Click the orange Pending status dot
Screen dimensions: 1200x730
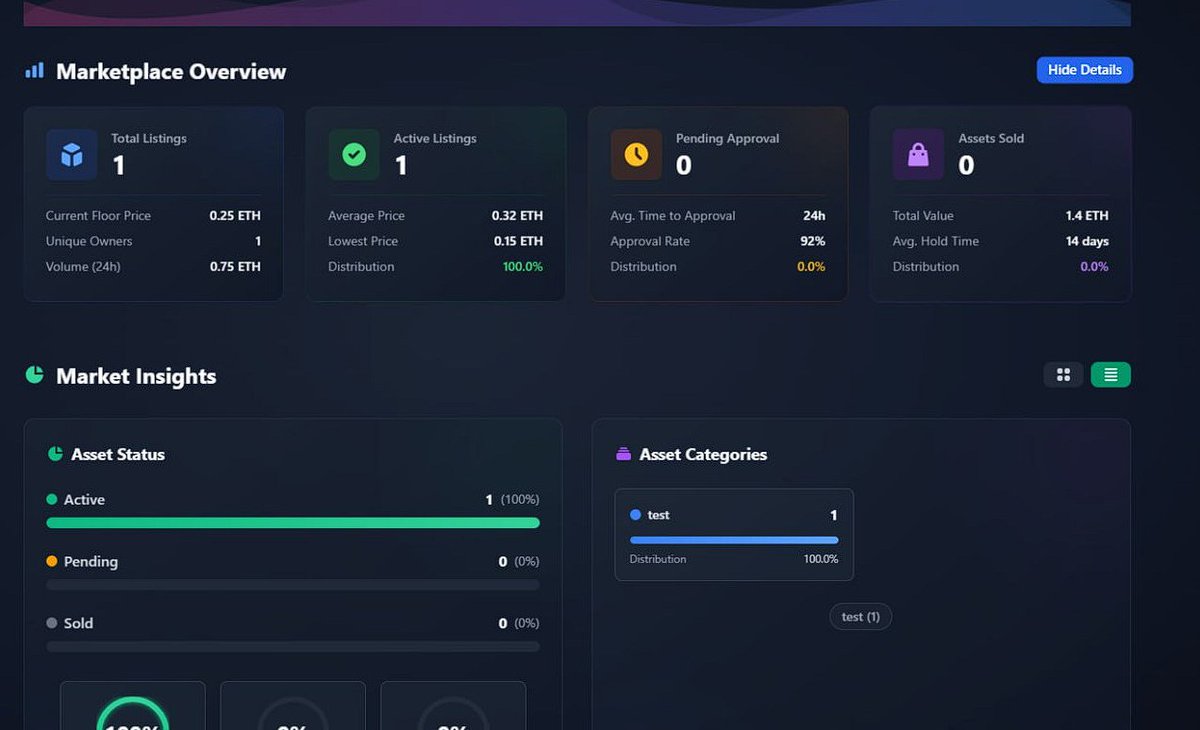tap(52, 561)
